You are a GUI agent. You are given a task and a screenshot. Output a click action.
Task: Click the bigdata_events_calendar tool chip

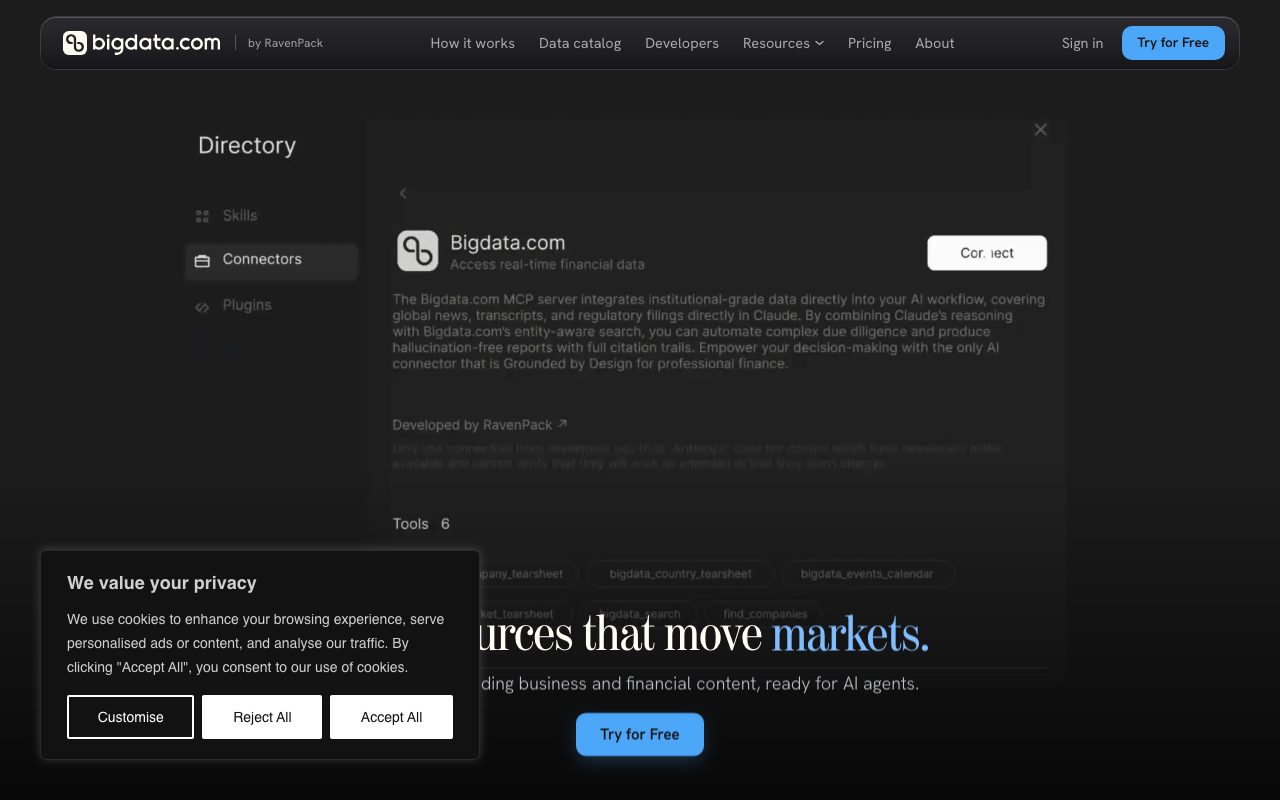point(867,574)
